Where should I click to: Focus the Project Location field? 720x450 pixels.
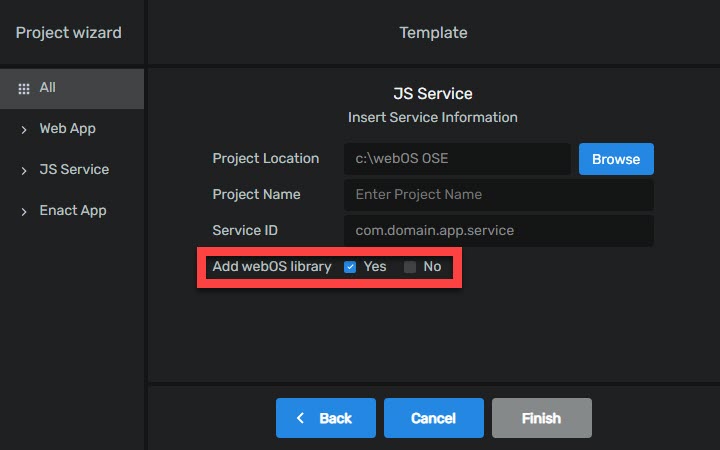coord(457,158)
